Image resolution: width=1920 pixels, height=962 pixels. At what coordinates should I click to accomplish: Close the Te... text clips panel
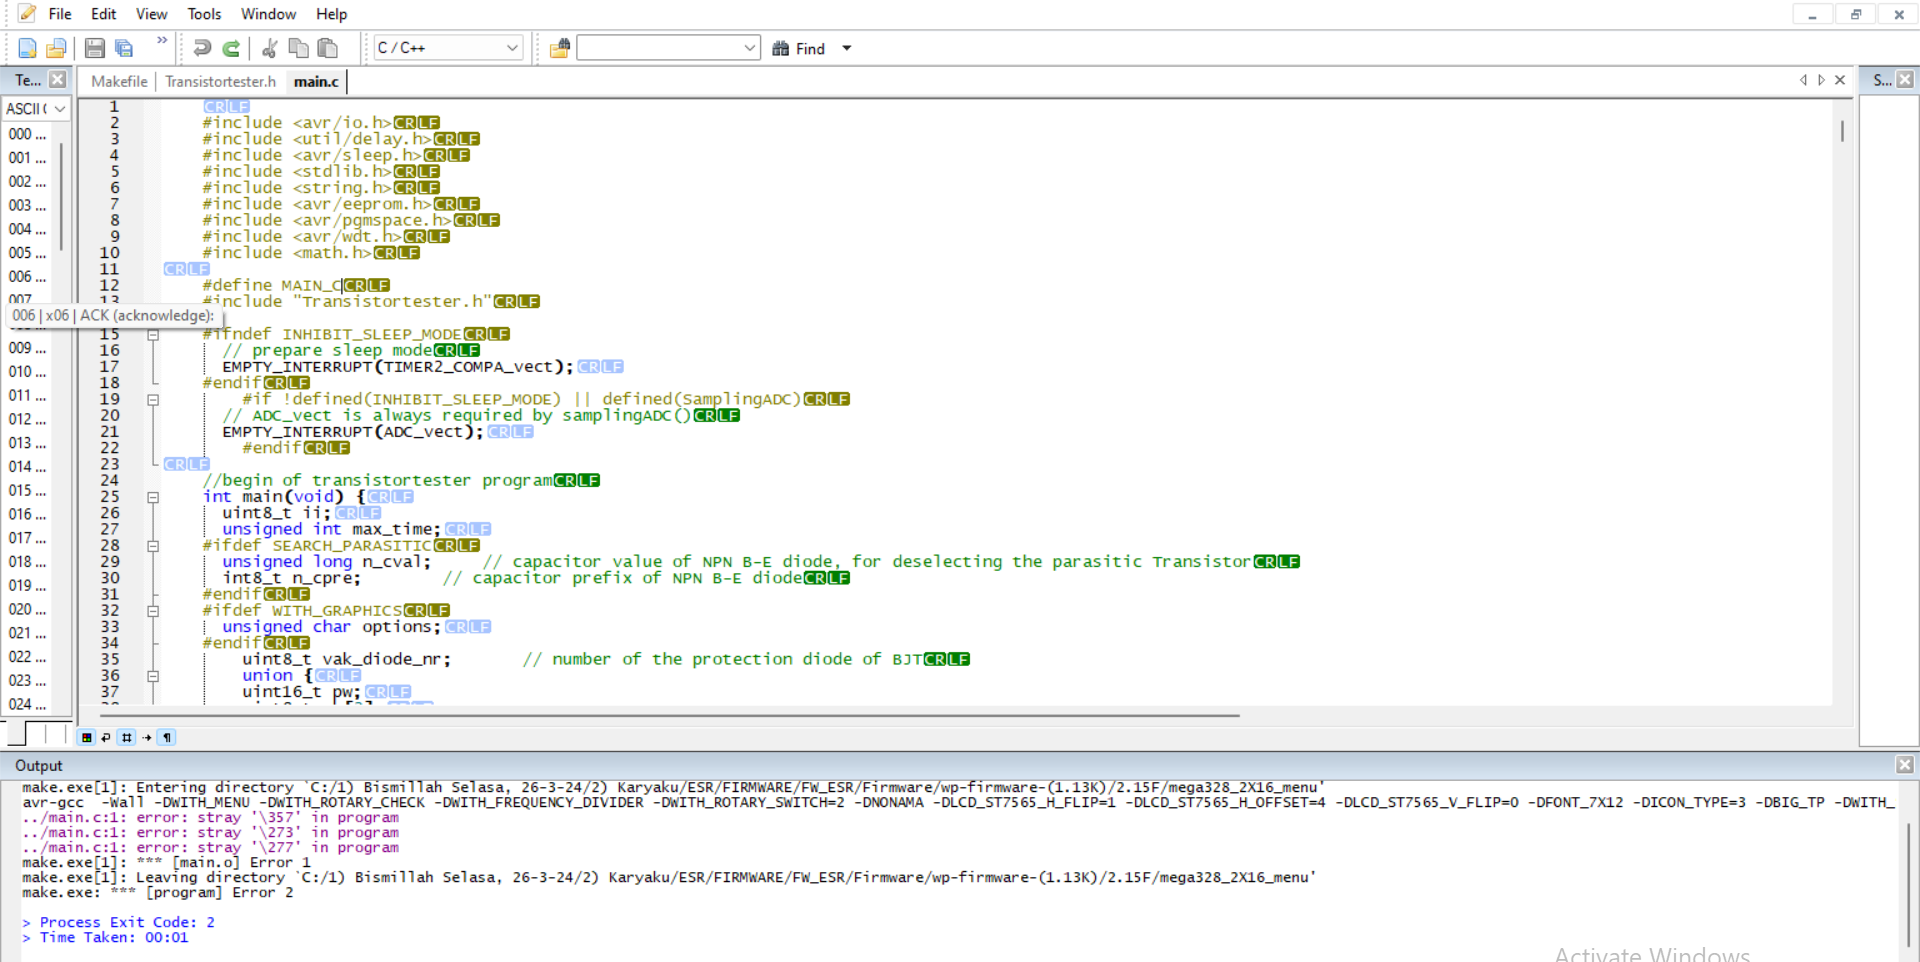(58, 80)
